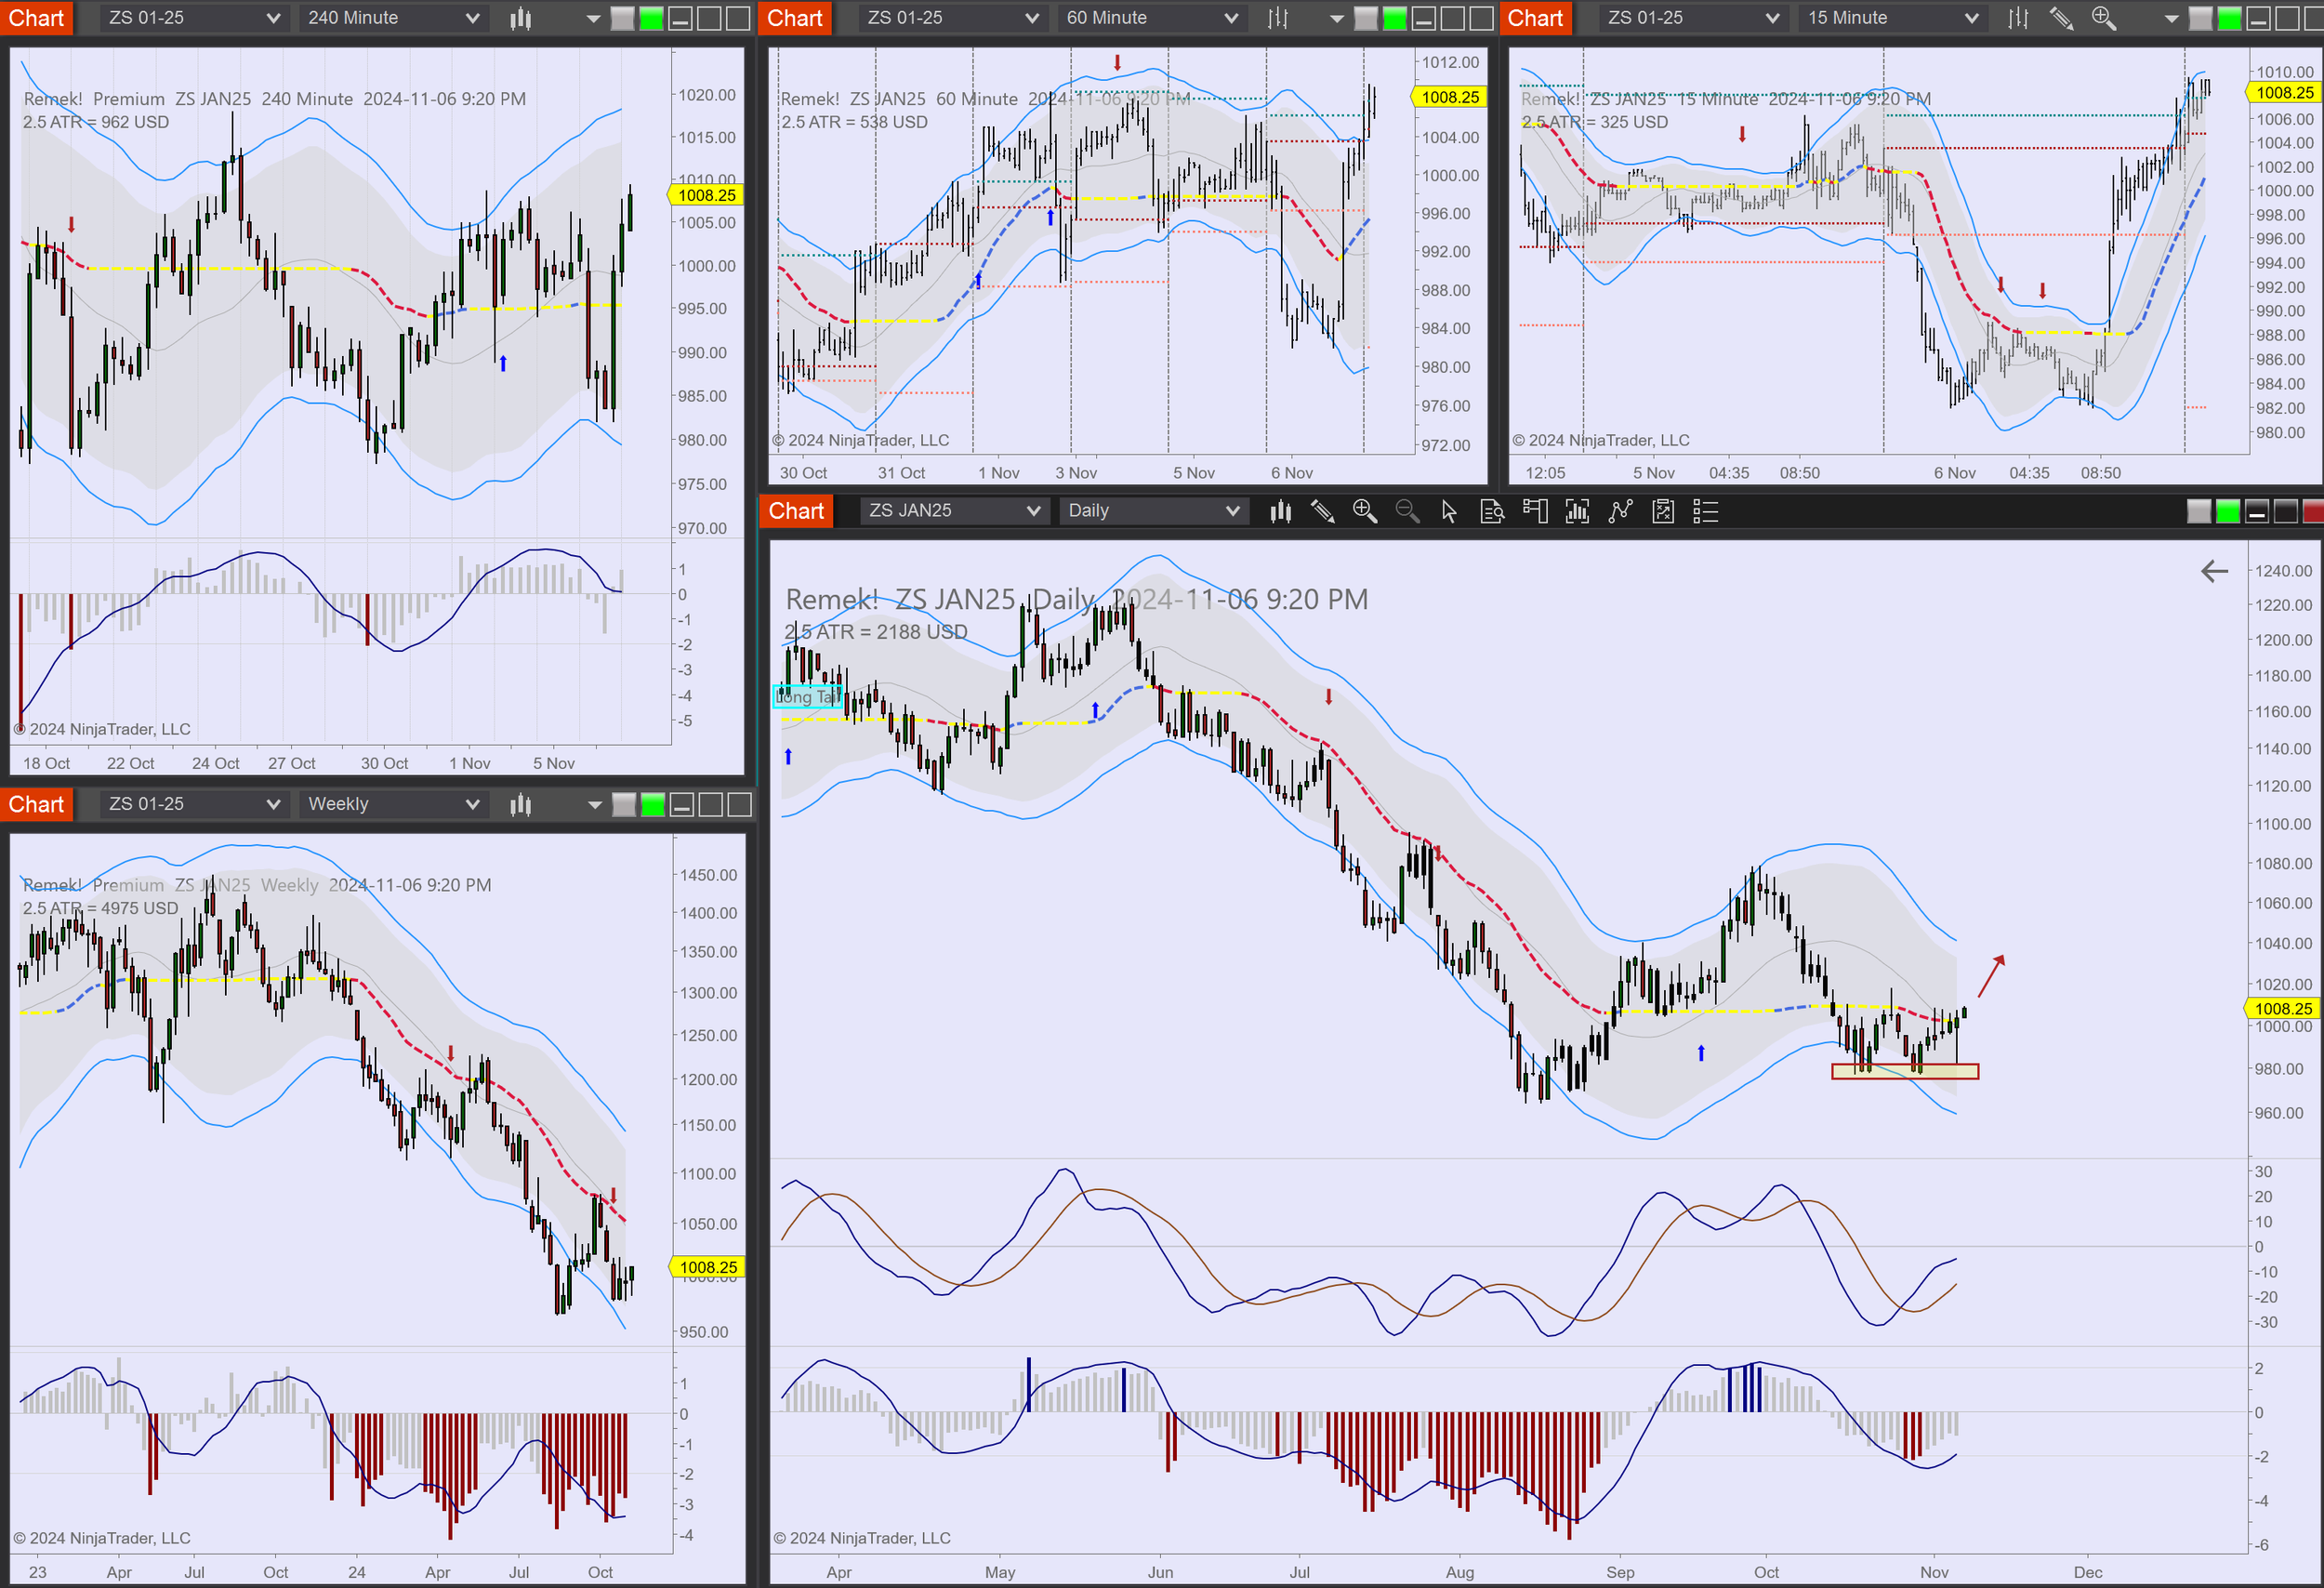
Task: Open Chart Trader icon in Daily toolbar
Action: [x=1535, y=512]
